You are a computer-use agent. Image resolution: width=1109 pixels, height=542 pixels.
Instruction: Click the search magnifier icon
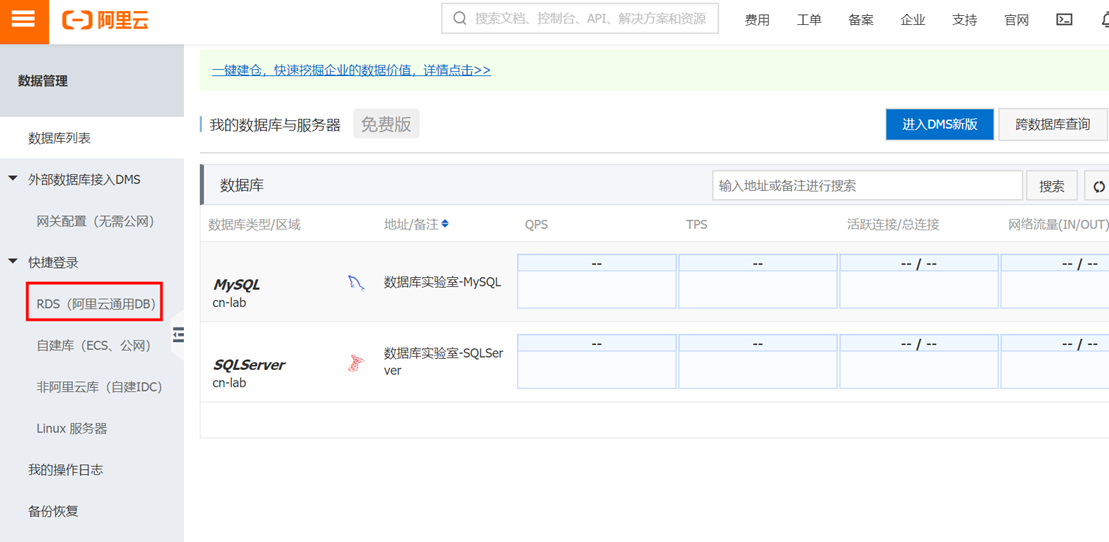(460, 18)
